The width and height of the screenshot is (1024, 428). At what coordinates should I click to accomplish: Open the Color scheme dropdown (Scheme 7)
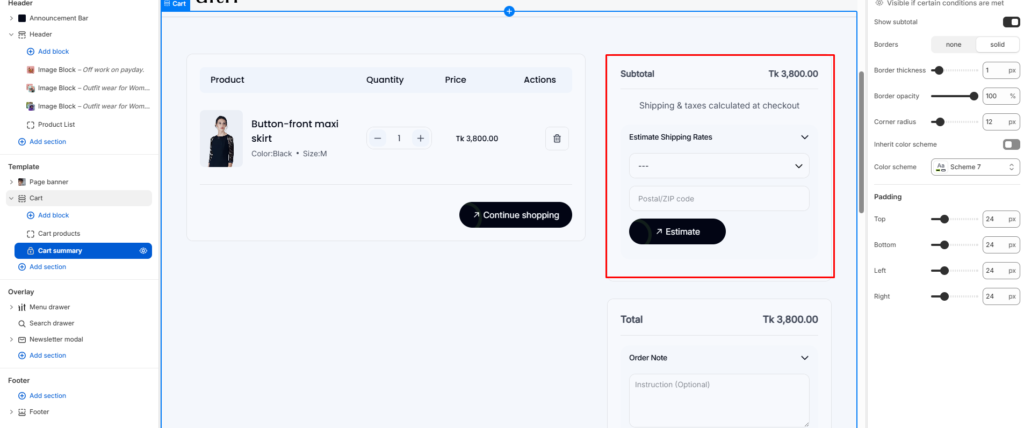tap(974, 167)
